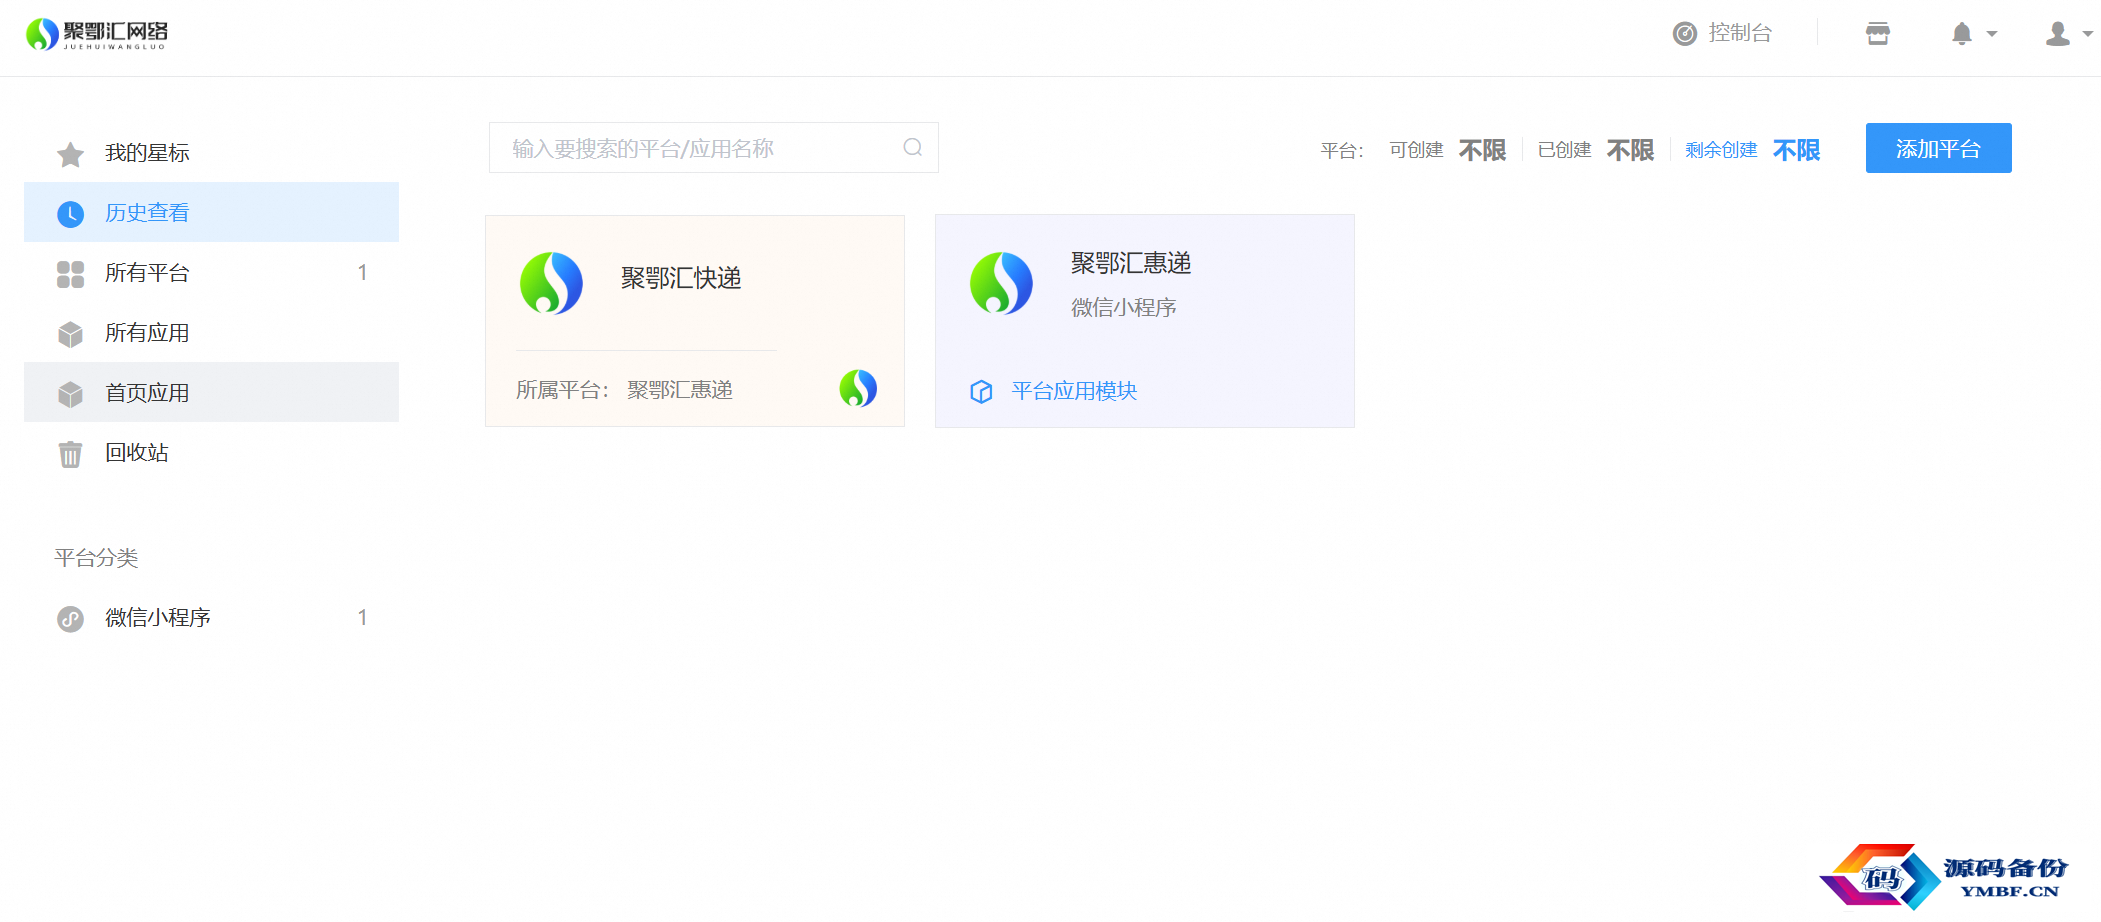Image resolution: width=2101 pixels, height=922 pixels.
Task: Open the 聚鄂汇惠递 platform card title
Action: (x=1131, y=263)
